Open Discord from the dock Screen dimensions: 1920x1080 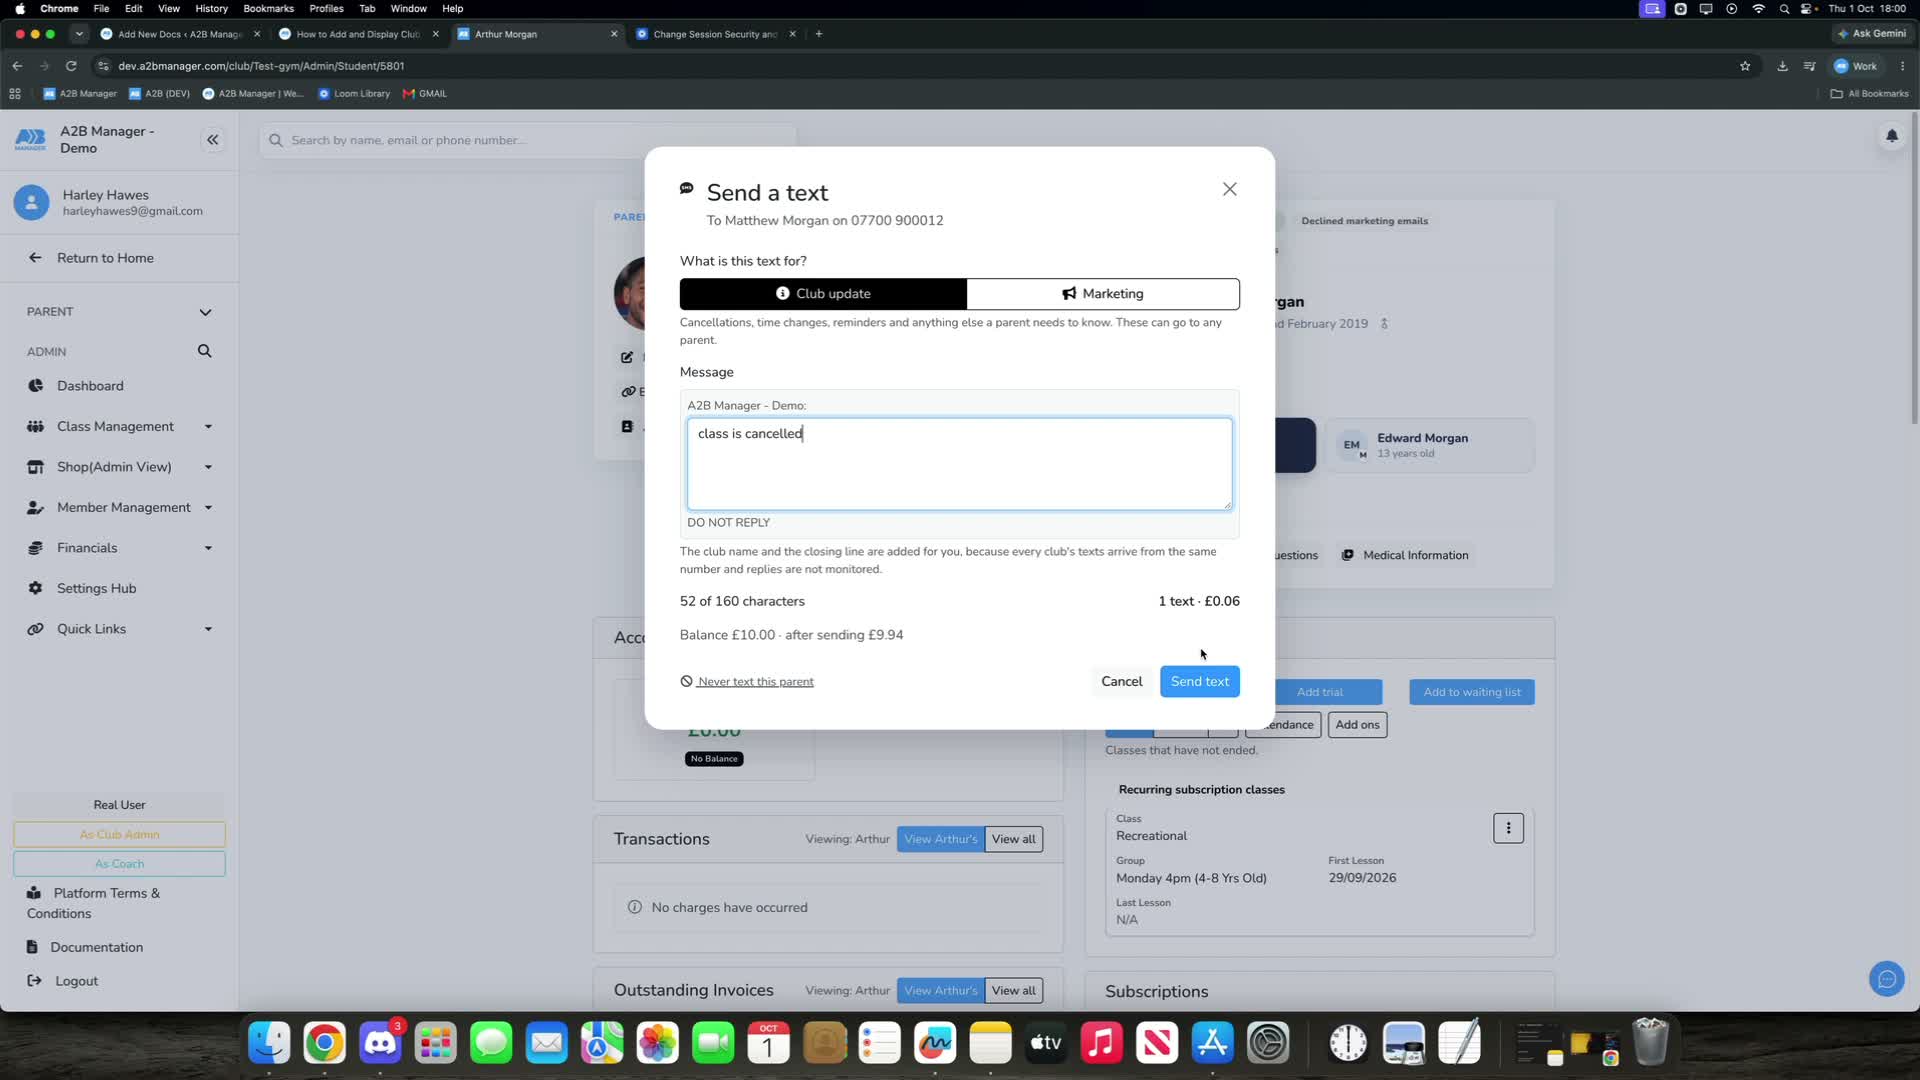pyautogui.click(x=380, y=1043)
